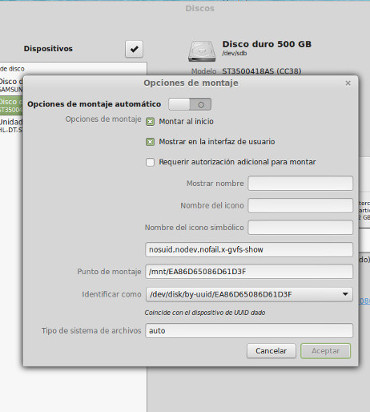Click the Aceptar button
Viewport: 370px width, 412px height.
[325, 351]
